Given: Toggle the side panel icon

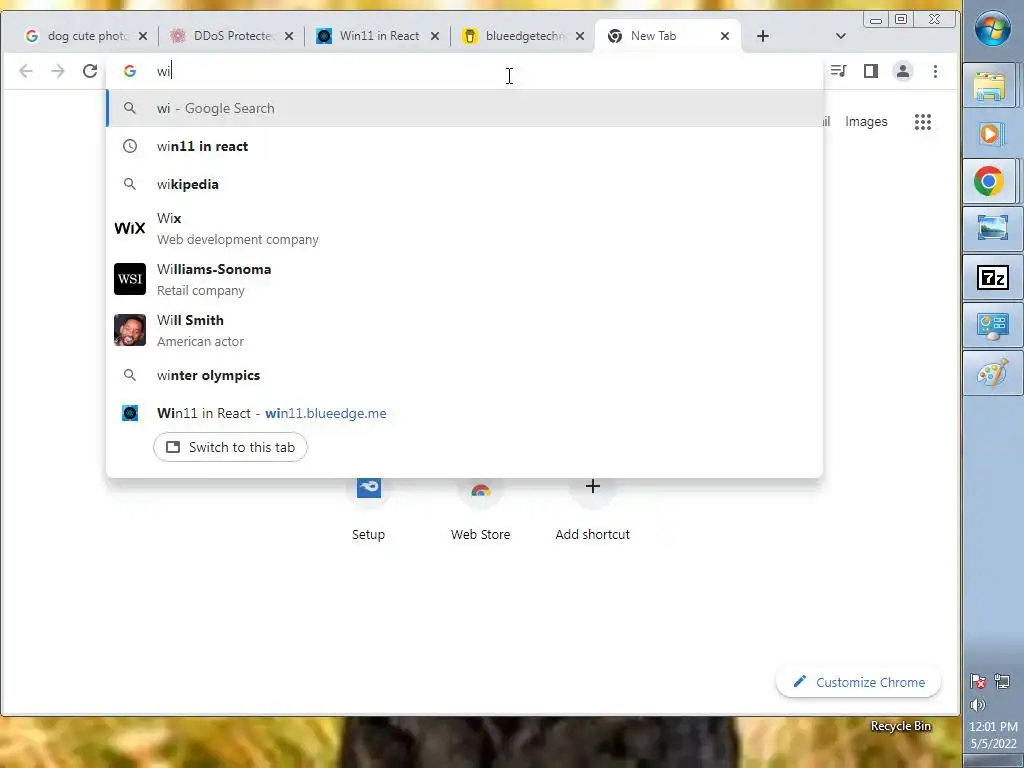Looking at the screenshot, I should tap(871, 71).
